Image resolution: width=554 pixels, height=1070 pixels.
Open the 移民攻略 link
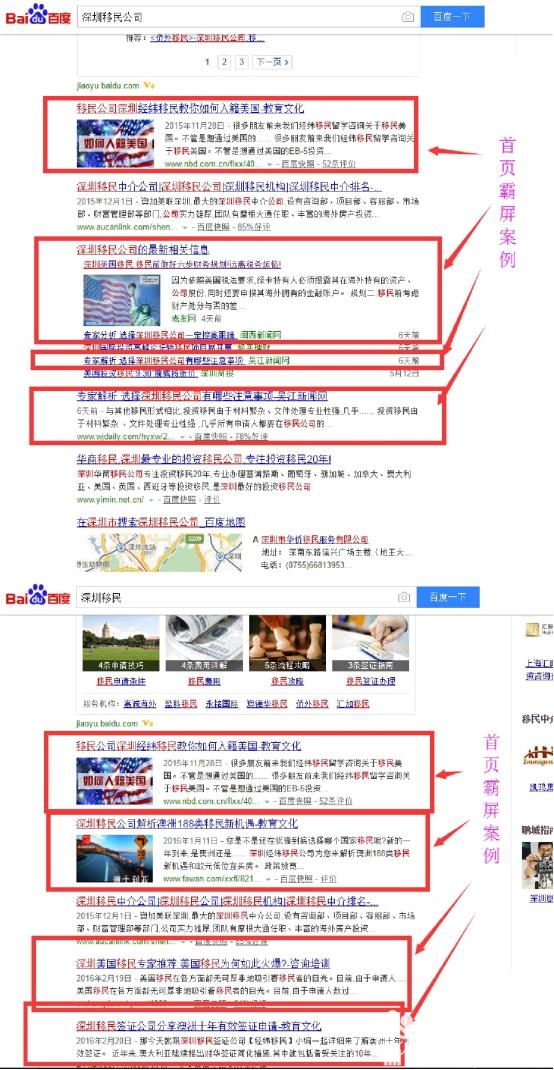(287, 681)
